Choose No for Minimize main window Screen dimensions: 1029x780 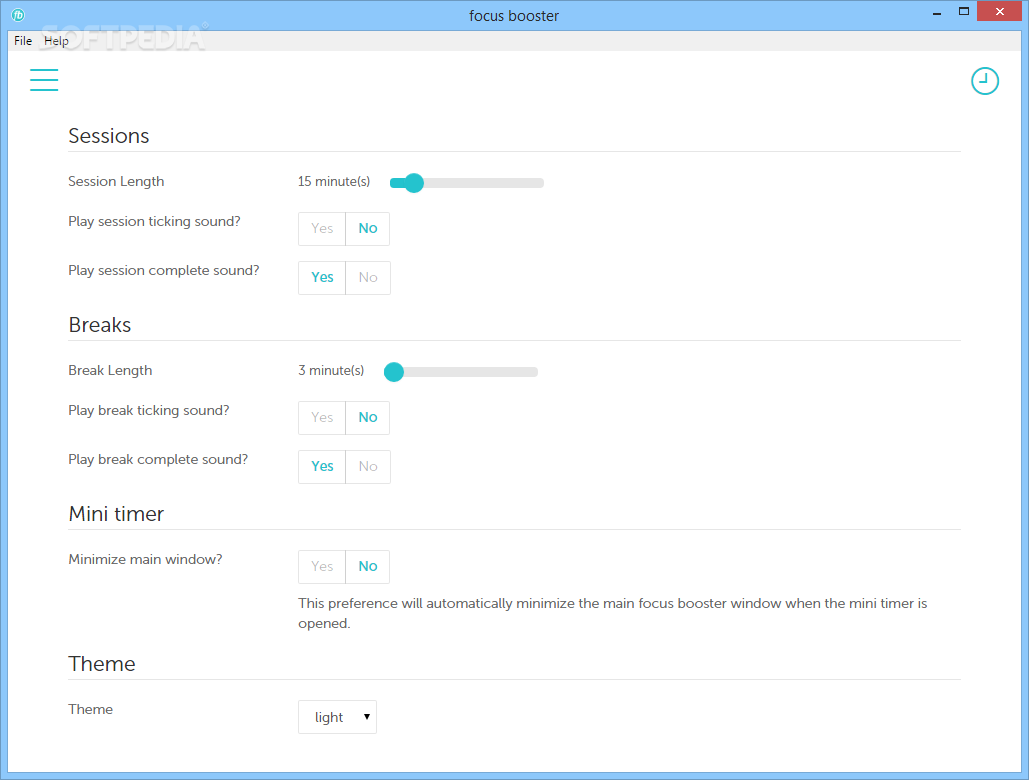point(368,566)
